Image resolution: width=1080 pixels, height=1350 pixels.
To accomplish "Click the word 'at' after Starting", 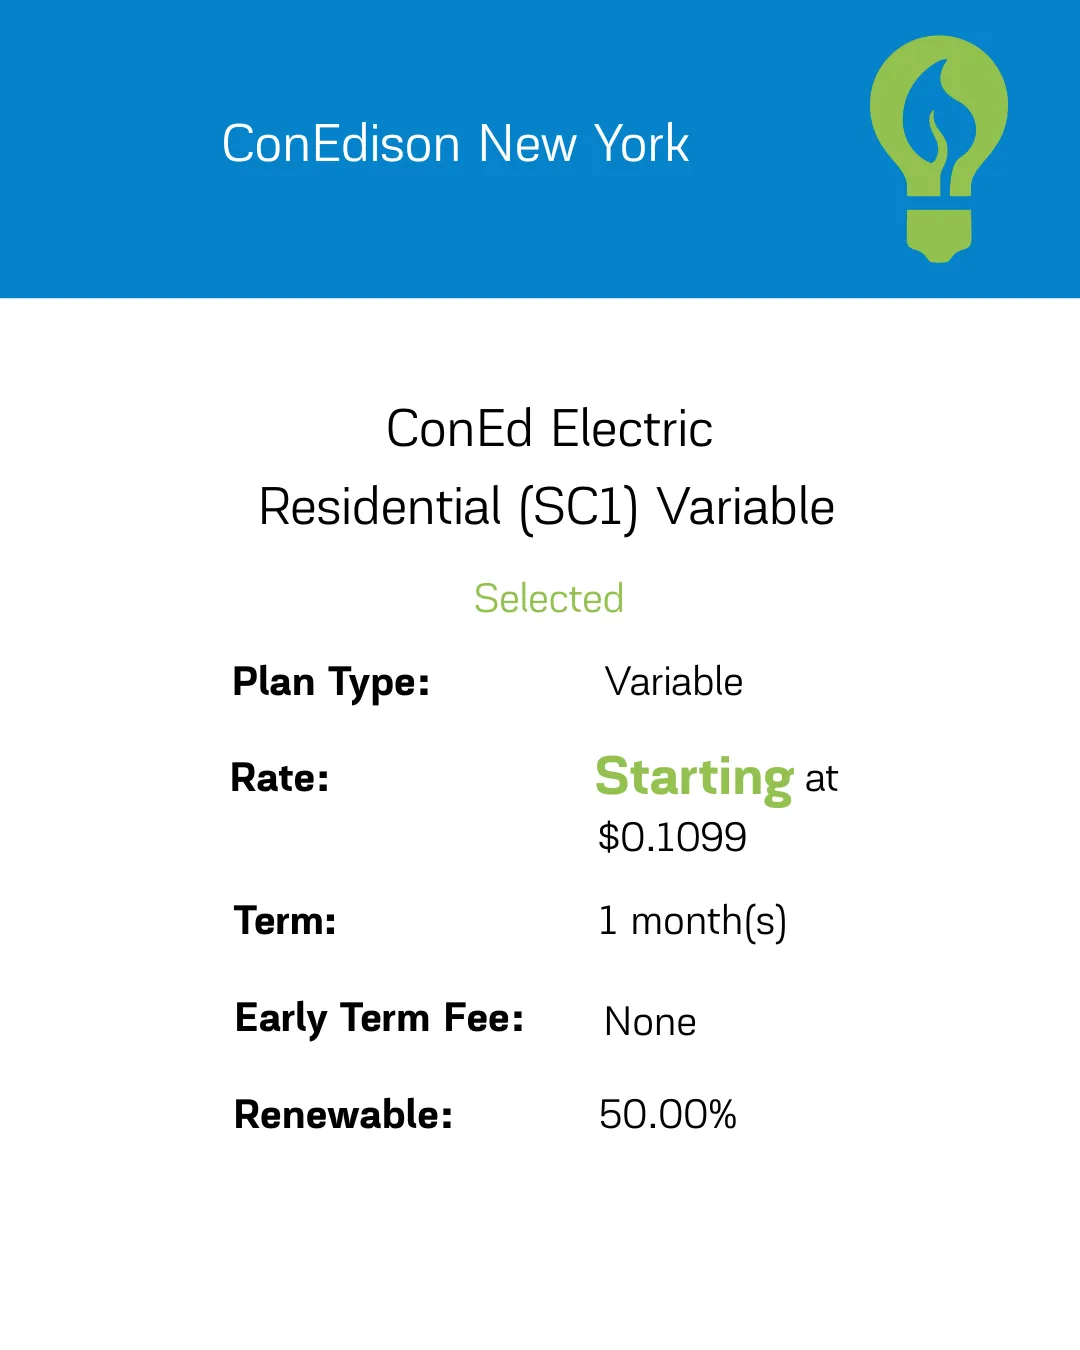I will point(821,779).
